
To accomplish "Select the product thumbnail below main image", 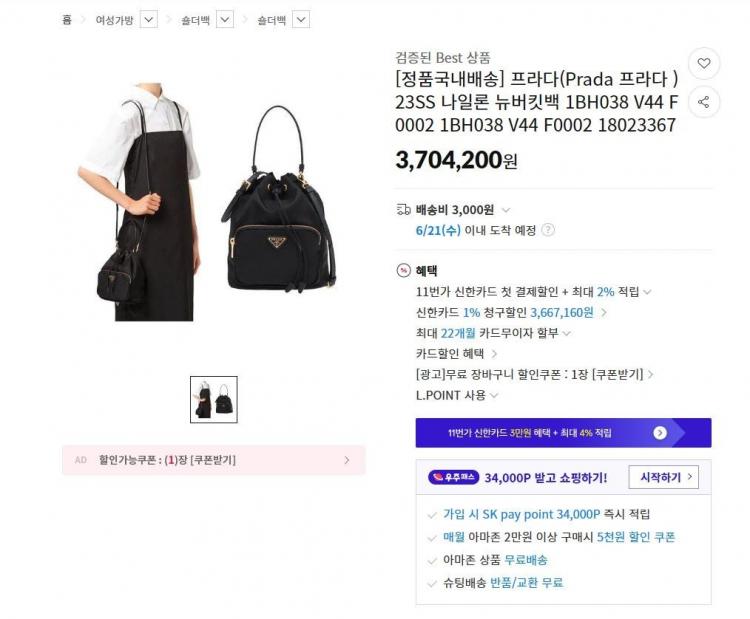I will point(214,399).
